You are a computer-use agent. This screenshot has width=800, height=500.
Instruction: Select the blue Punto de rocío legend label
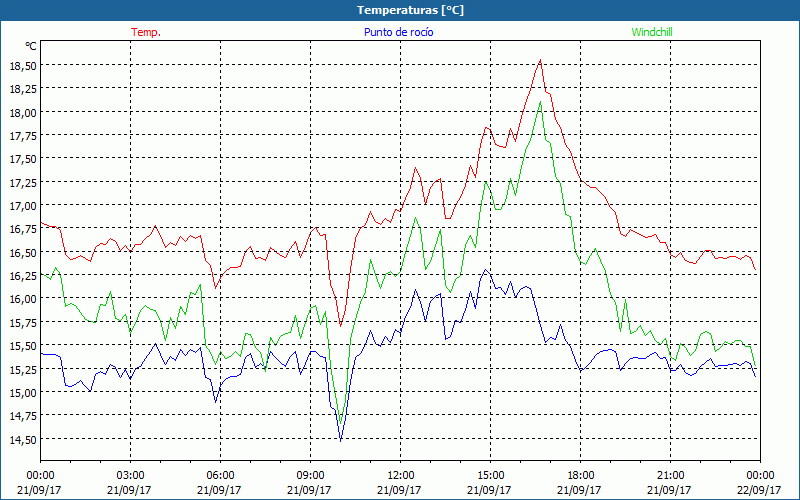tap(398, 32)
